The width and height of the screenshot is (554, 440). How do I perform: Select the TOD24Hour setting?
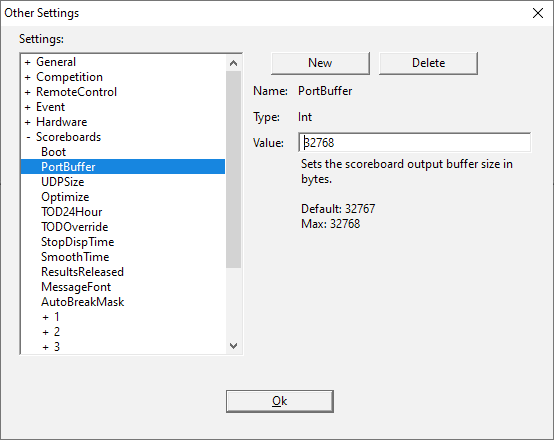click(71, 212)
